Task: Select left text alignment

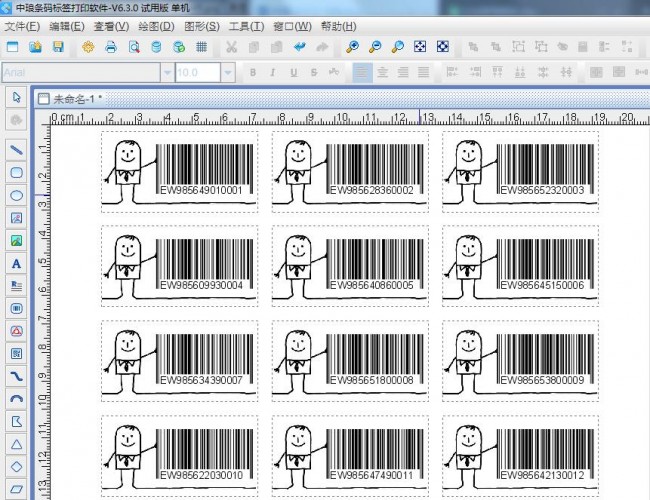Action: tap(362, 73)
